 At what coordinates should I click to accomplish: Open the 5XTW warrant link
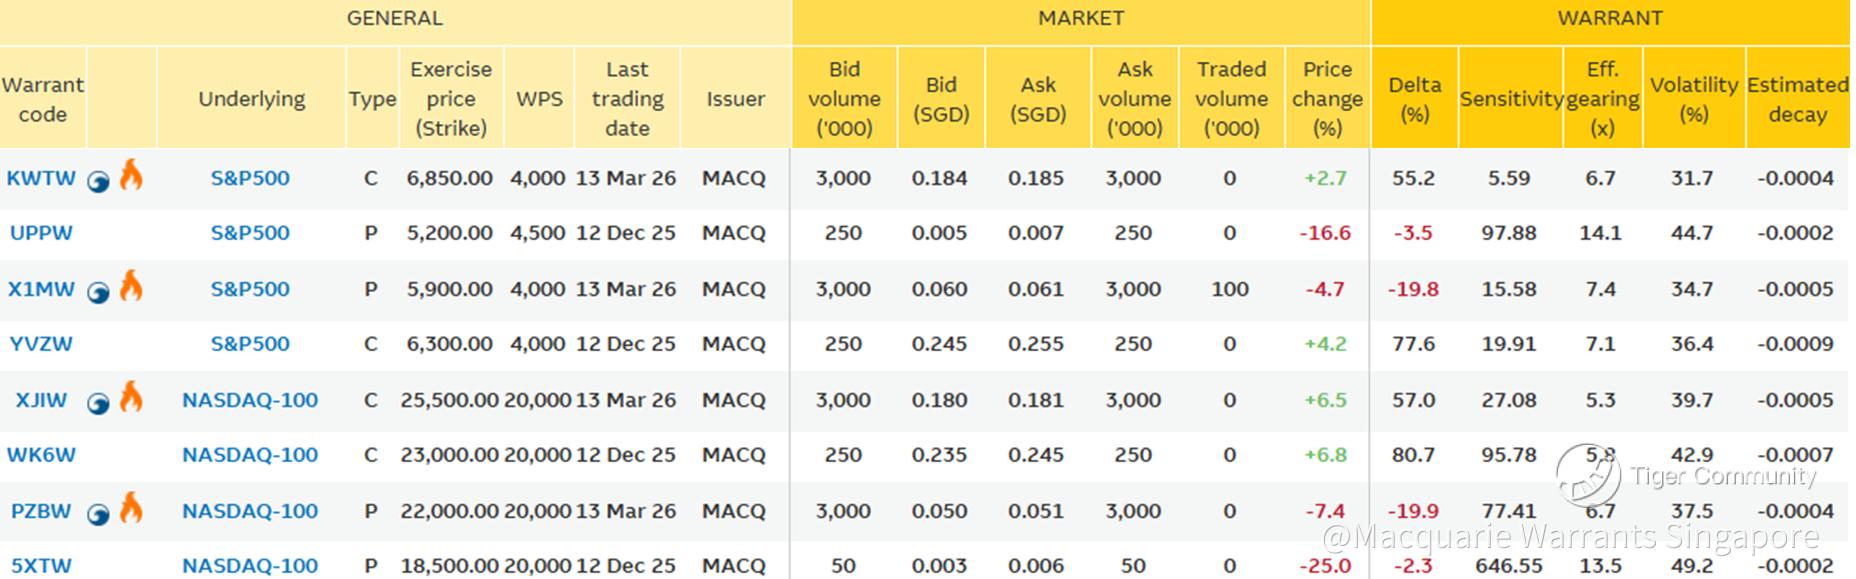[x=41, y=565]
